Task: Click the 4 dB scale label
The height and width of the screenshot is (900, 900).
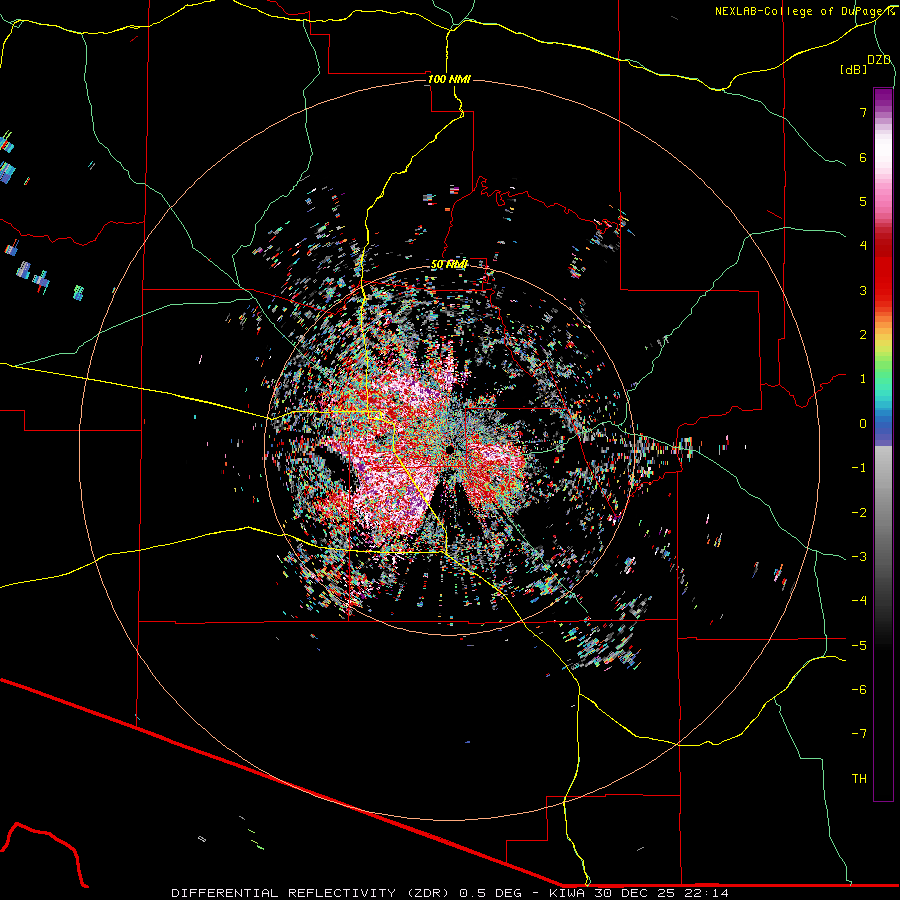Action: (863, 246)
